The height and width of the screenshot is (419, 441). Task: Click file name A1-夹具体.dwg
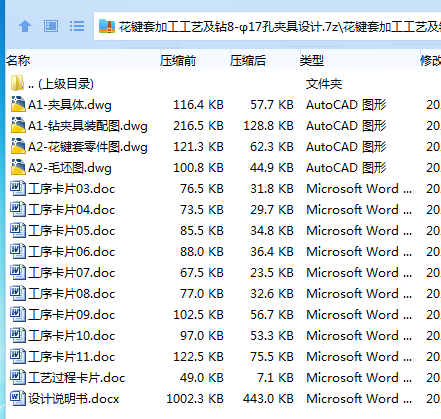tap(70, 105)
